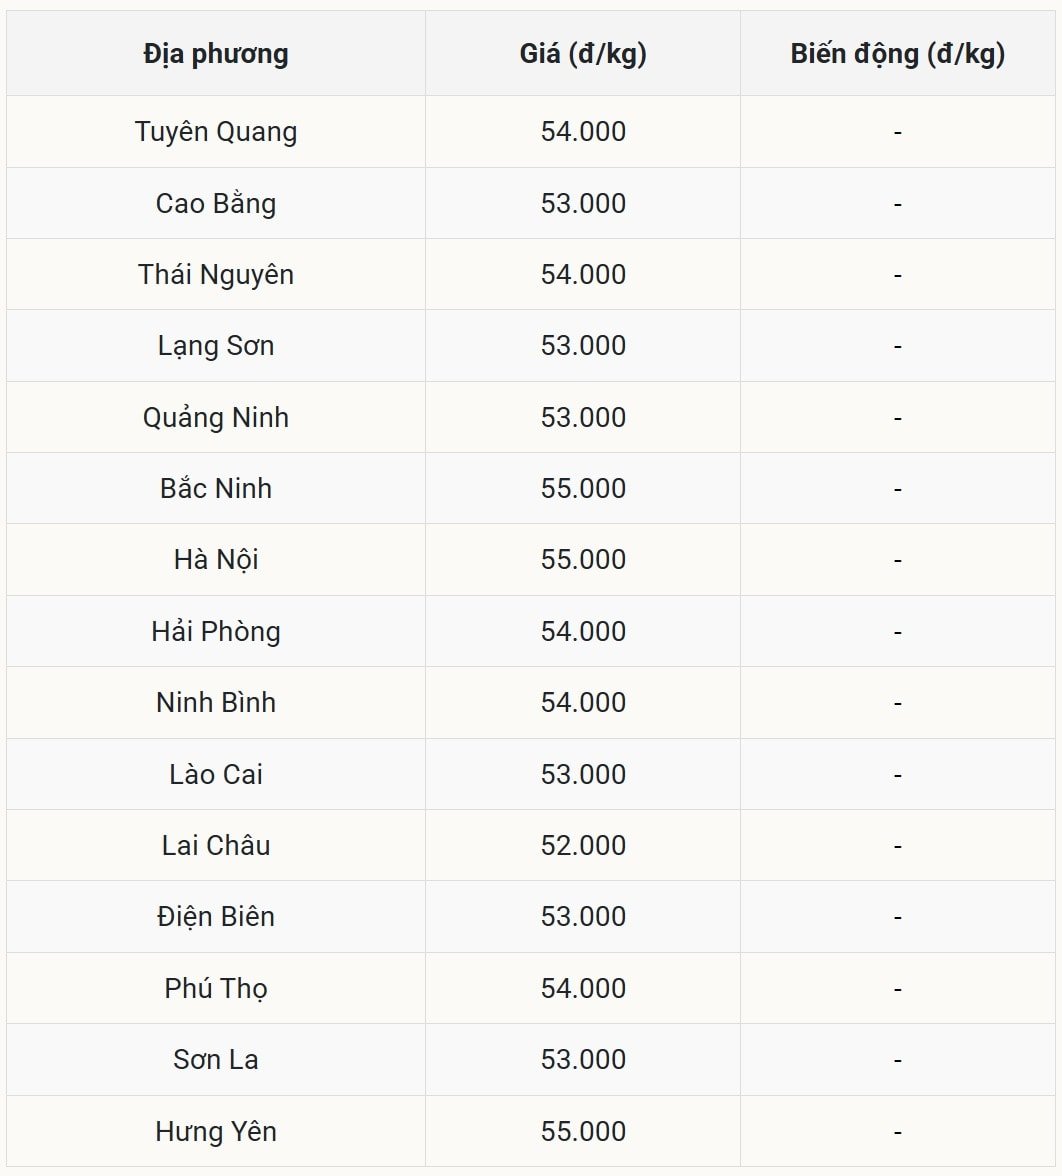Click the Ninh Bình row name
1062x1176 pixels.
coord(216,702)
